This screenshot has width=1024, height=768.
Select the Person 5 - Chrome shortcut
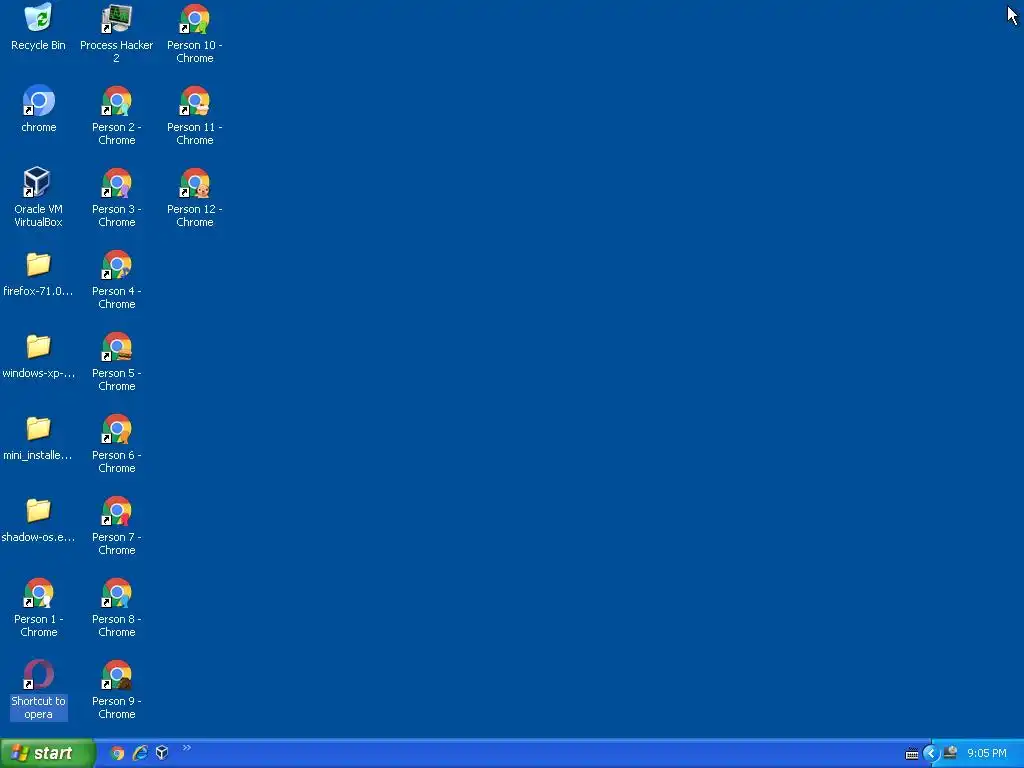(116, 361)
